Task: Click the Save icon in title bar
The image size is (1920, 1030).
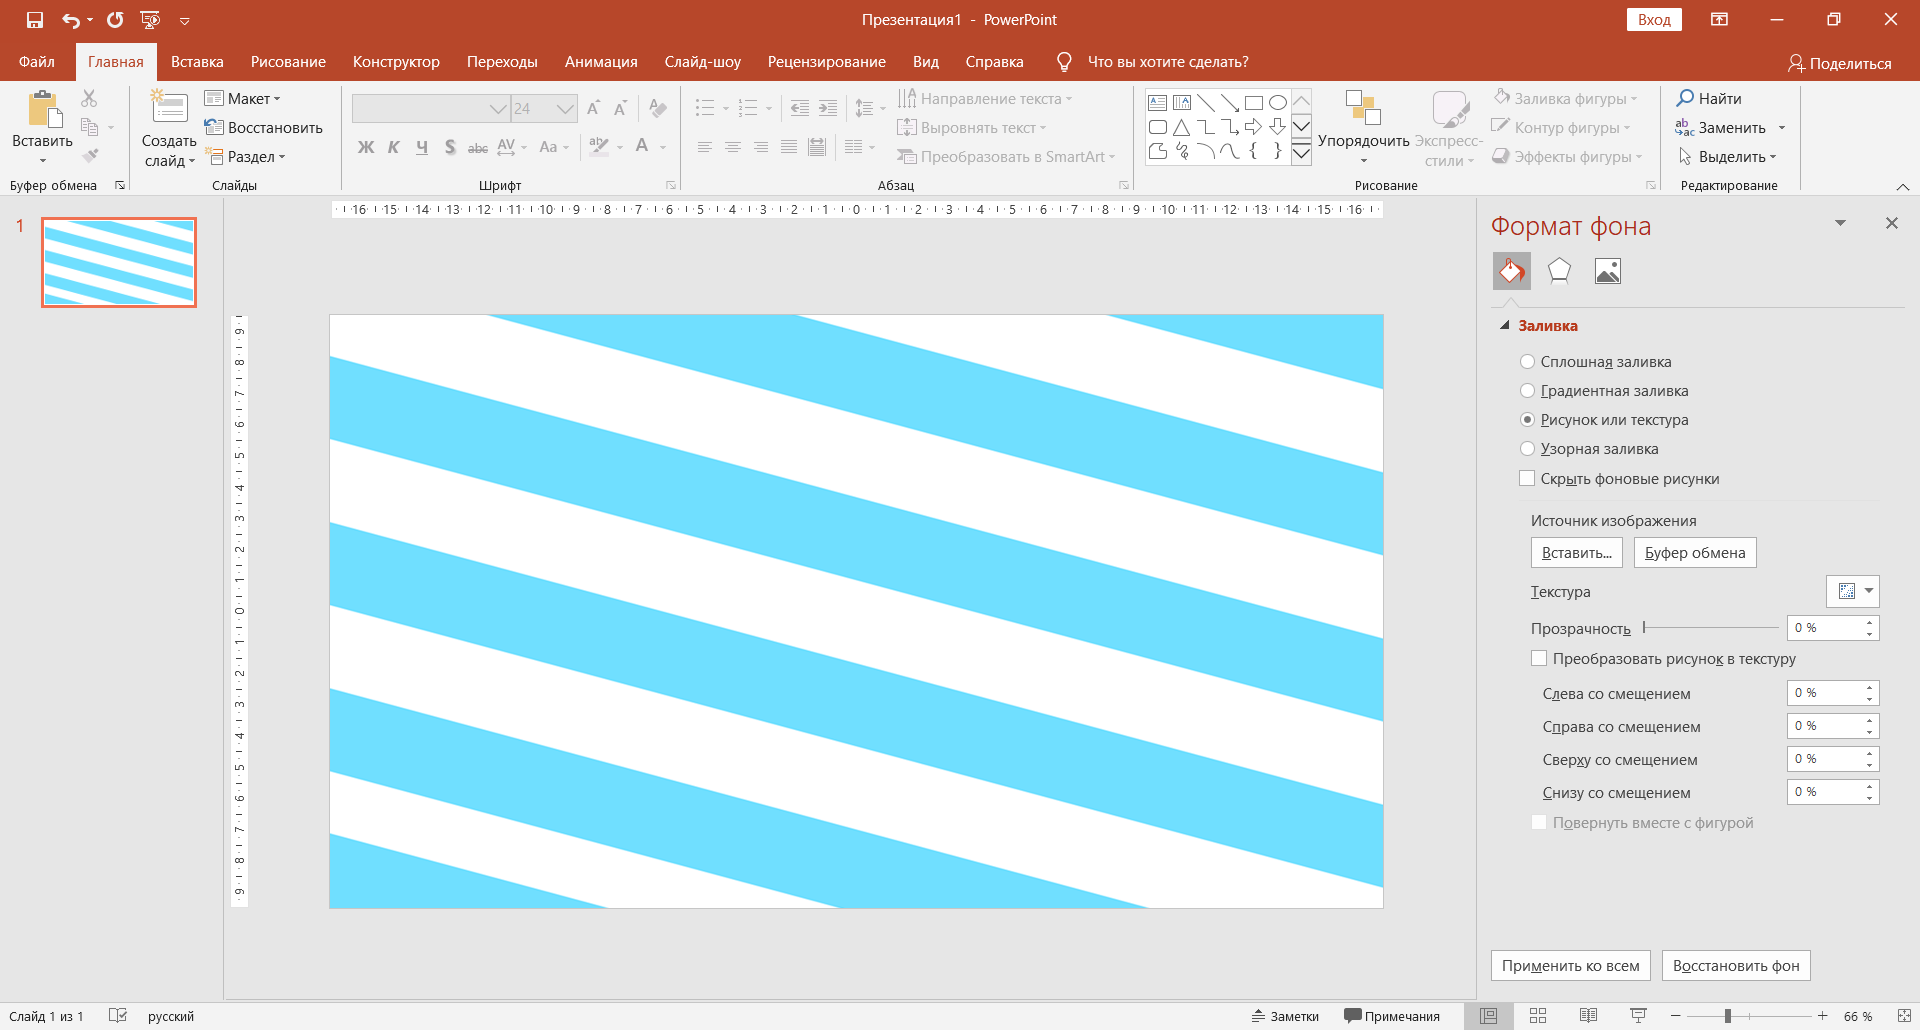Action: tap(35, 20)
